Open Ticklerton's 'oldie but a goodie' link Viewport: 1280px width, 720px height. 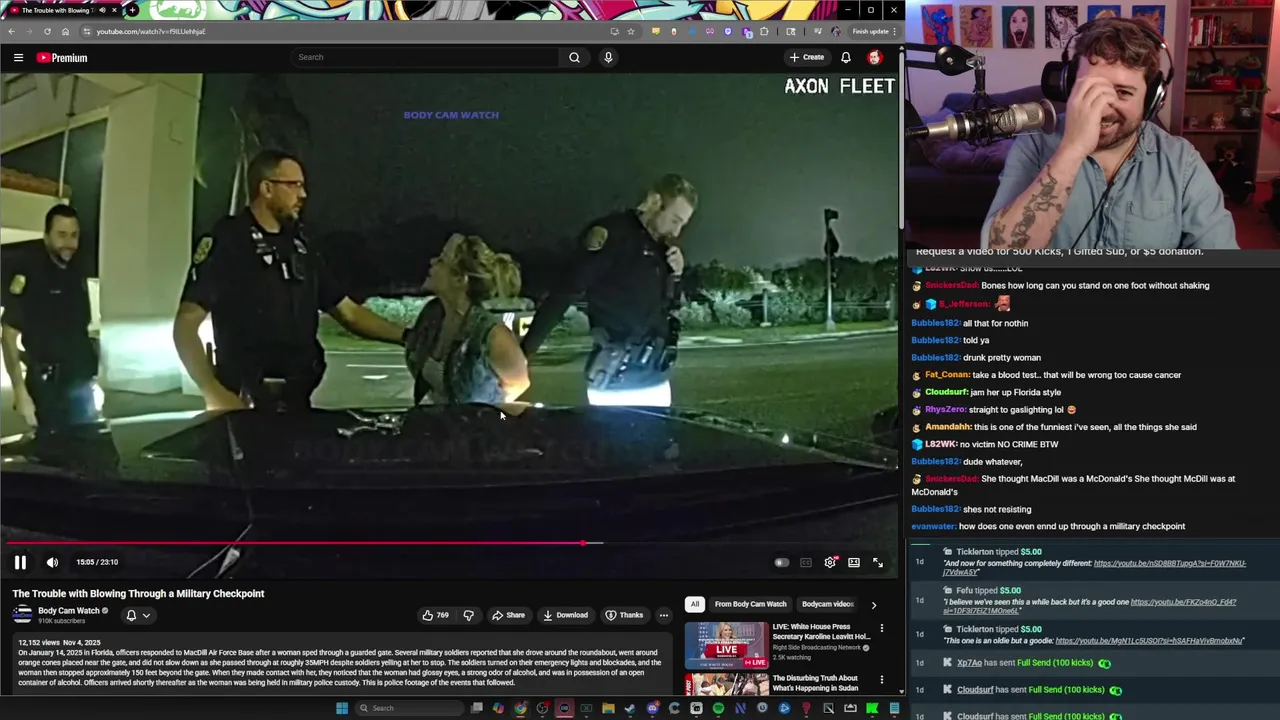(1150, 640)
